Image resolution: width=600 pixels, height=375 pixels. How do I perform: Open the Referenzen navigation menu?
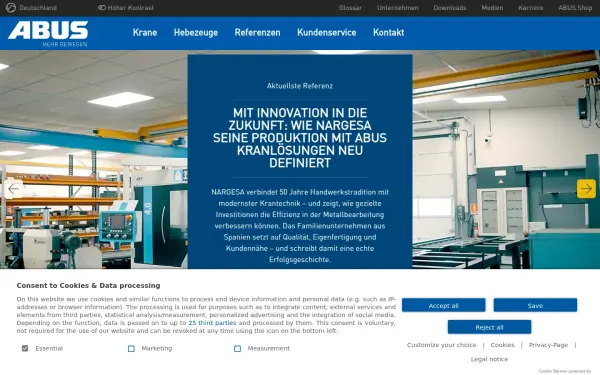click(x=258, y=33)
